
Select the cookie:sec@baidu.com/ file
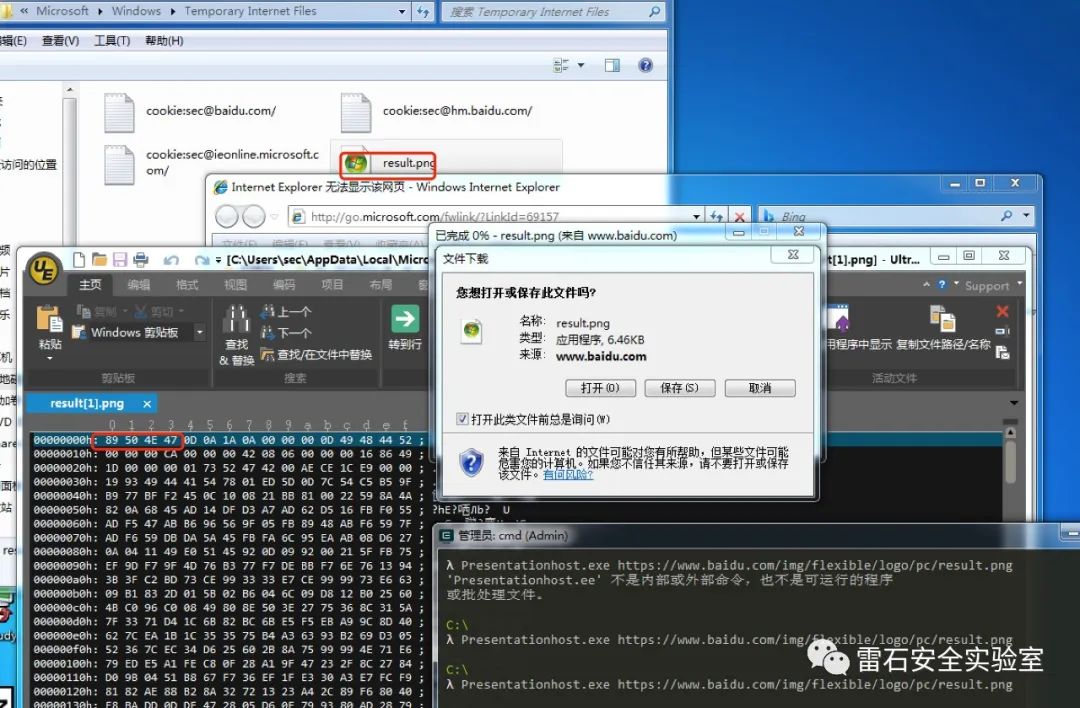190,112
